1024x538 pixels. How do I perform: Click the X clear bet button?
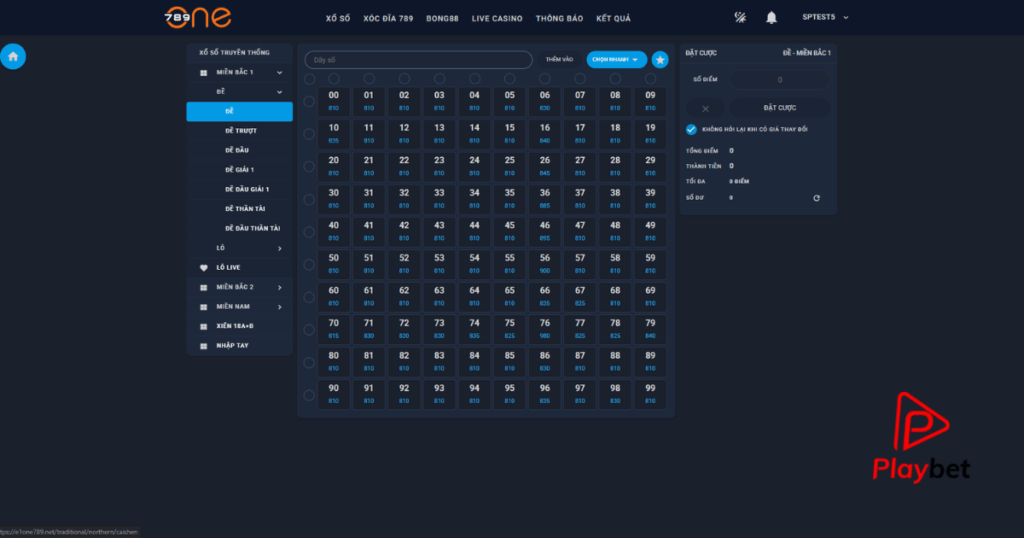coord(705,108)
